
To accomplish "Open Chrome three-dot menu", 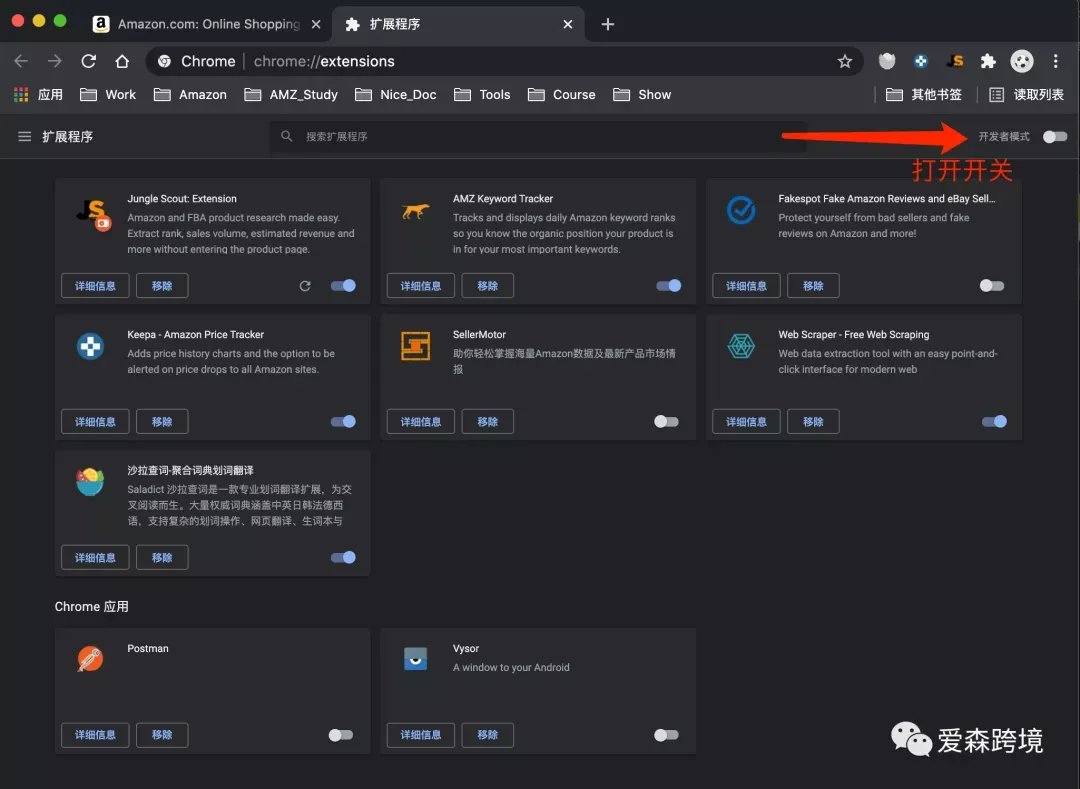I will point(1055,61).
